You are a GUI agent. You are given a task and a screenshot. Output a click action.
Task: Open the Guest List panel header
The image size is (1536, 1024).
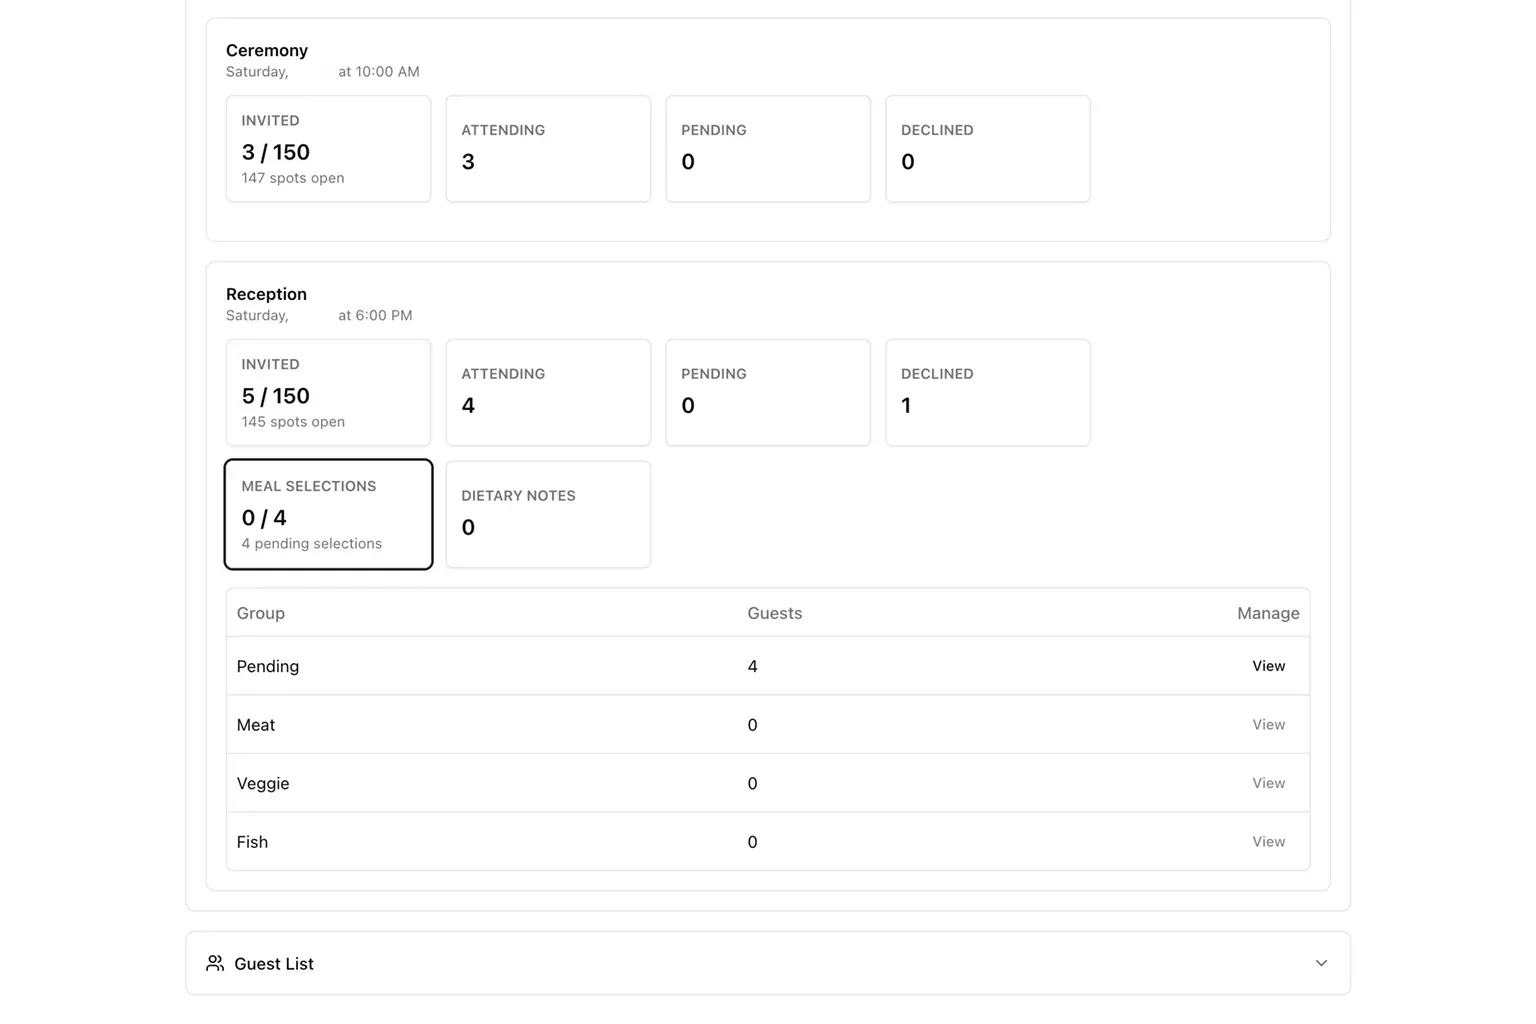tap(768, 963)
